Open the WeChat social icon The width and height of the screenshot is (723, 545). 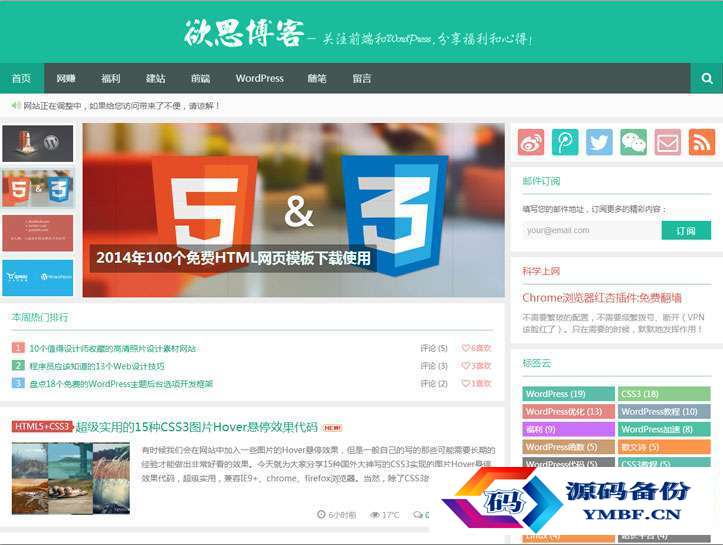pos(633,142)
